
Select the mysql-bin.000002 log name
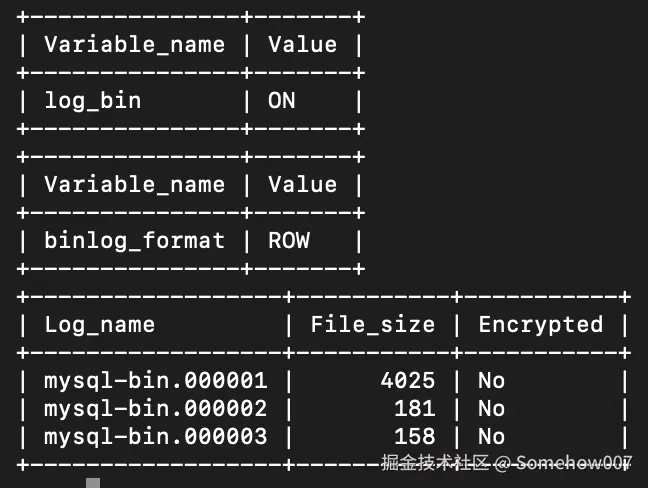(156, 409)
